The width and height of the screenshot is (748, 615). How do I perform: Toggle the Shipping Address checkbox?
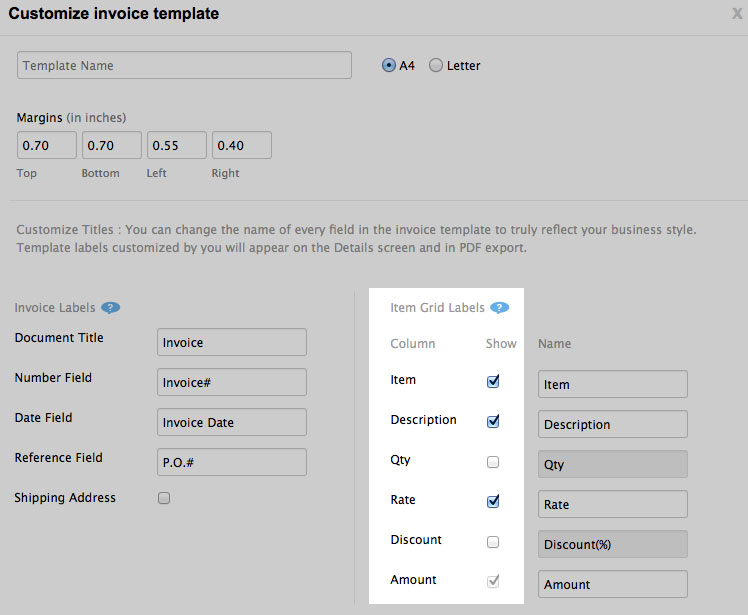(164, 498)
